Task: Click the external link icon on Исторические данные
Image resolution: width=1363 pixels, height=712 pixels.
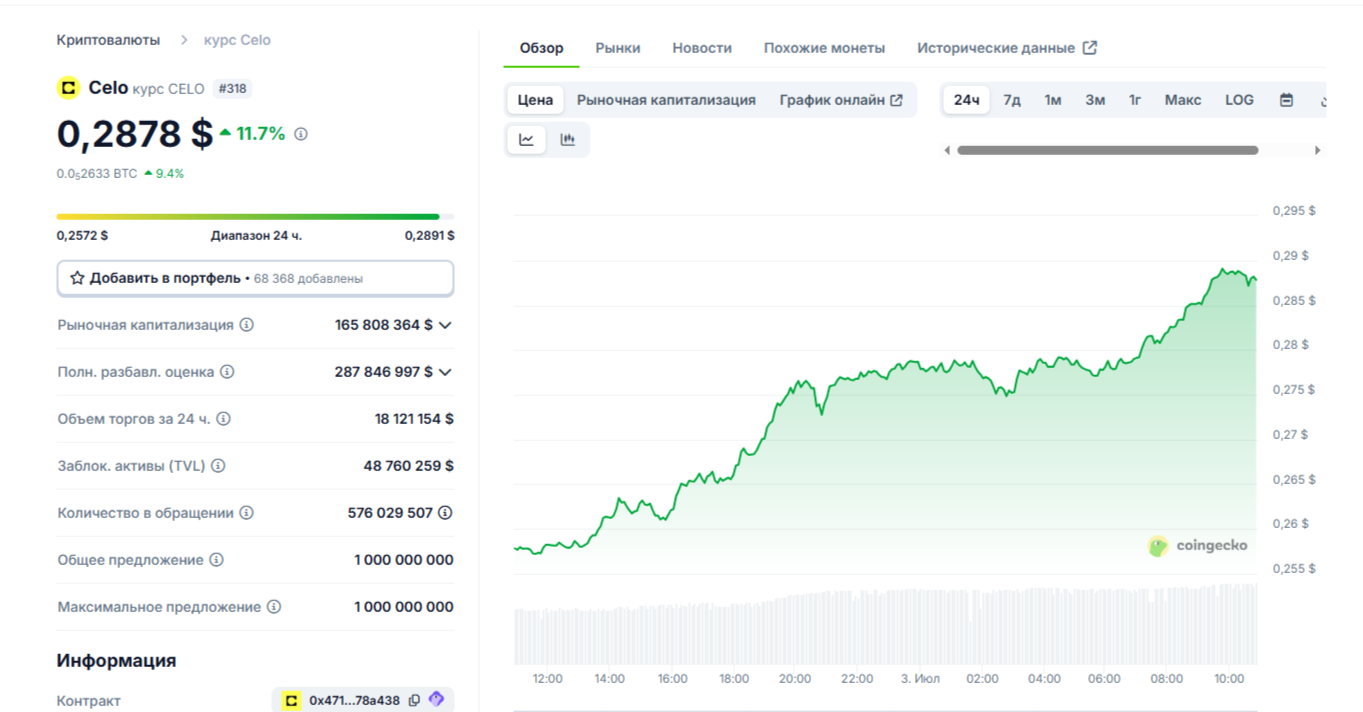Action: pos(1090,48)
